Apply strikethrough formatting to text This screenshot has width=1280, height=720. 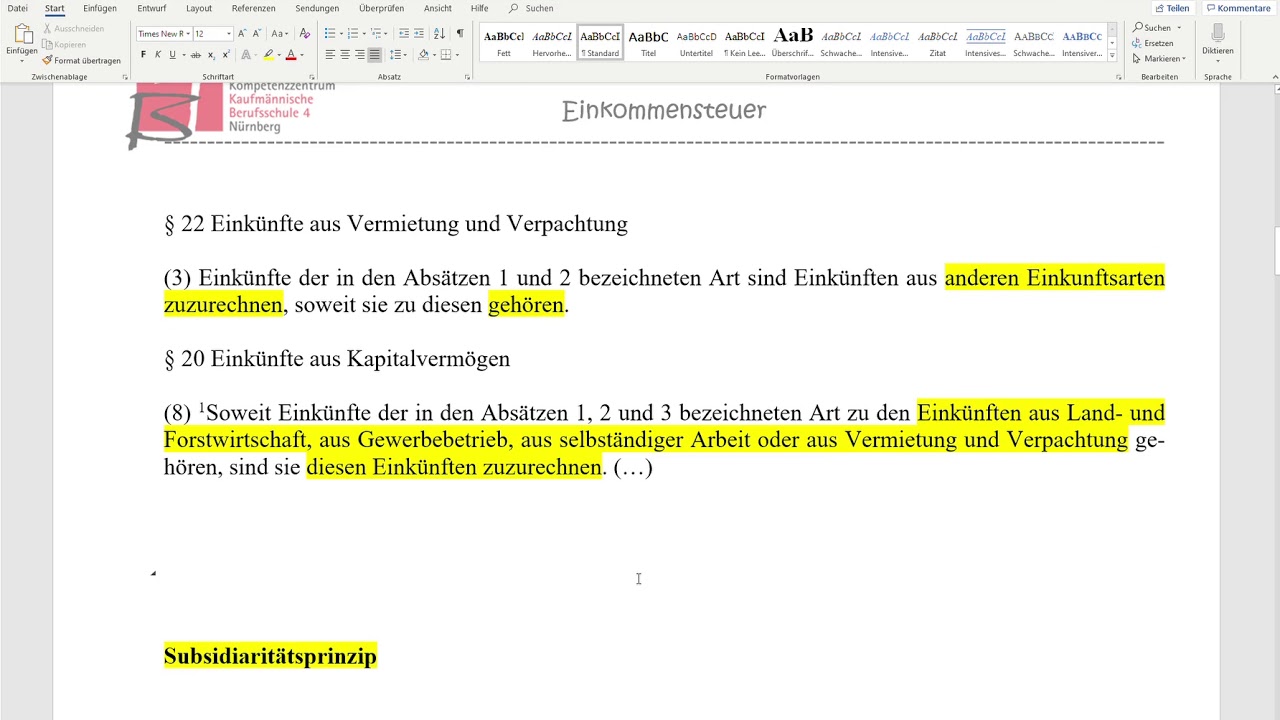tap(196, 55)
